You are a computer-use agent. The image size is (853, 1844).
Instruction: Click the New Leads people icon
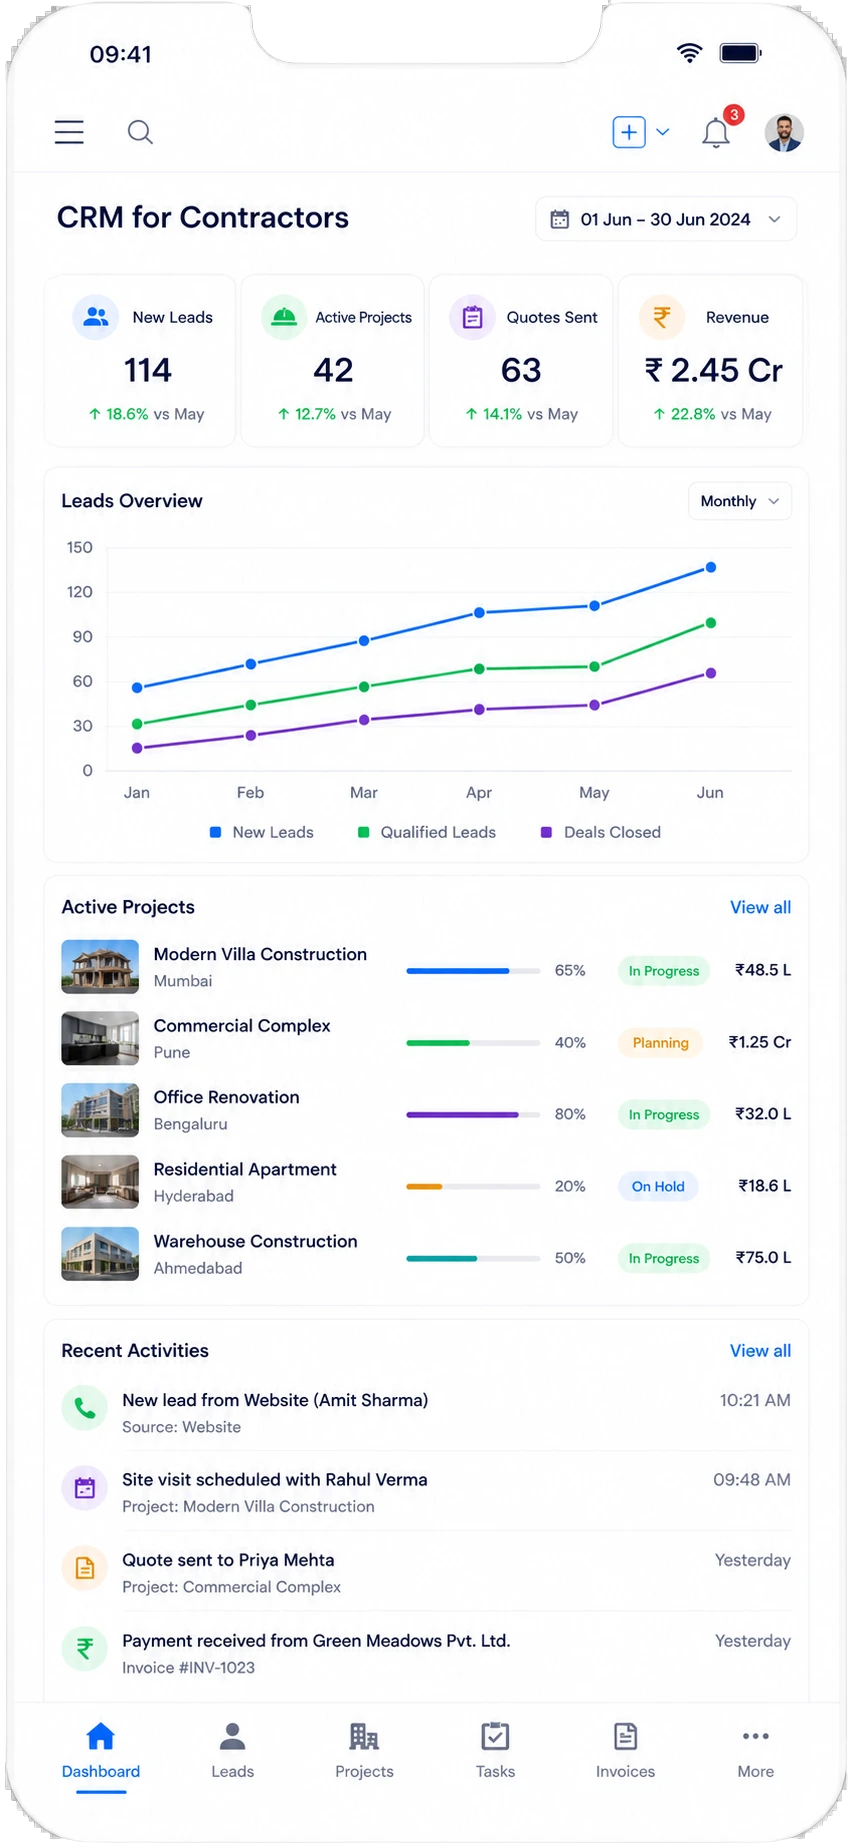[x=96, y=317]
